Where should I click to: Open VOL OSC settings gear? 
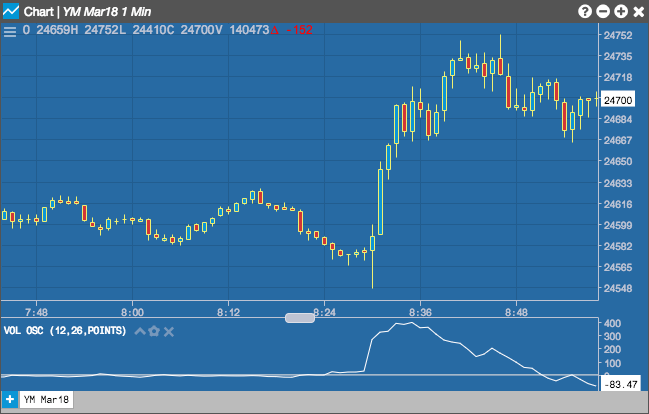pyautogui.click(x=154, y=331)
